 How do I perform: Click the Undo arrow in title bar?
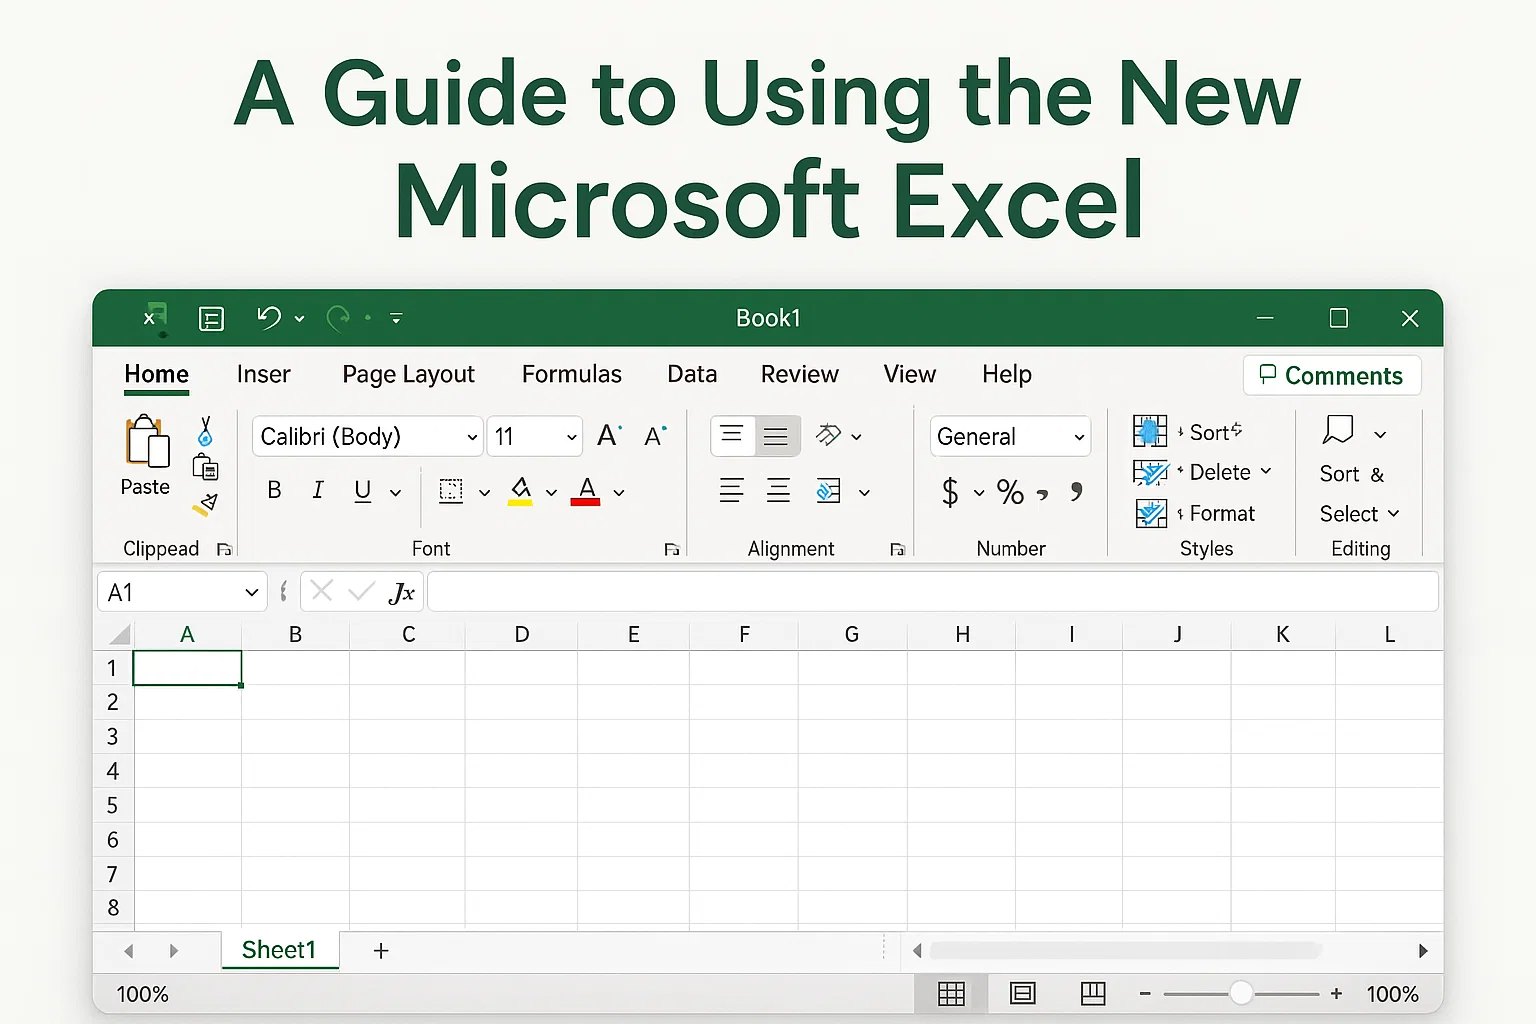[268, 318]
